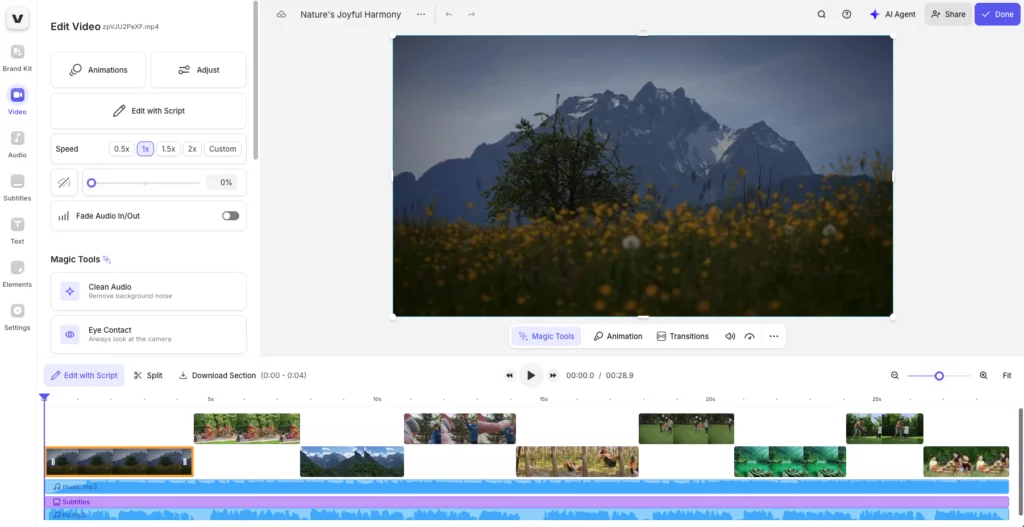1024x527 pixels.
Task: Click the cloud save status icon
Action: (281, 14)
